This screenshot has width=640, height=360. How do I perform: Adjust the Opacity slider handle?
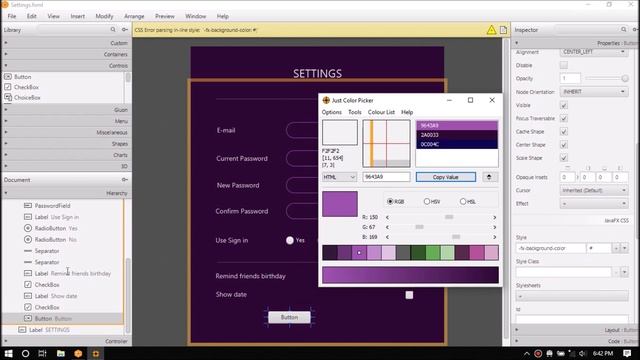(x=625, y=78)
